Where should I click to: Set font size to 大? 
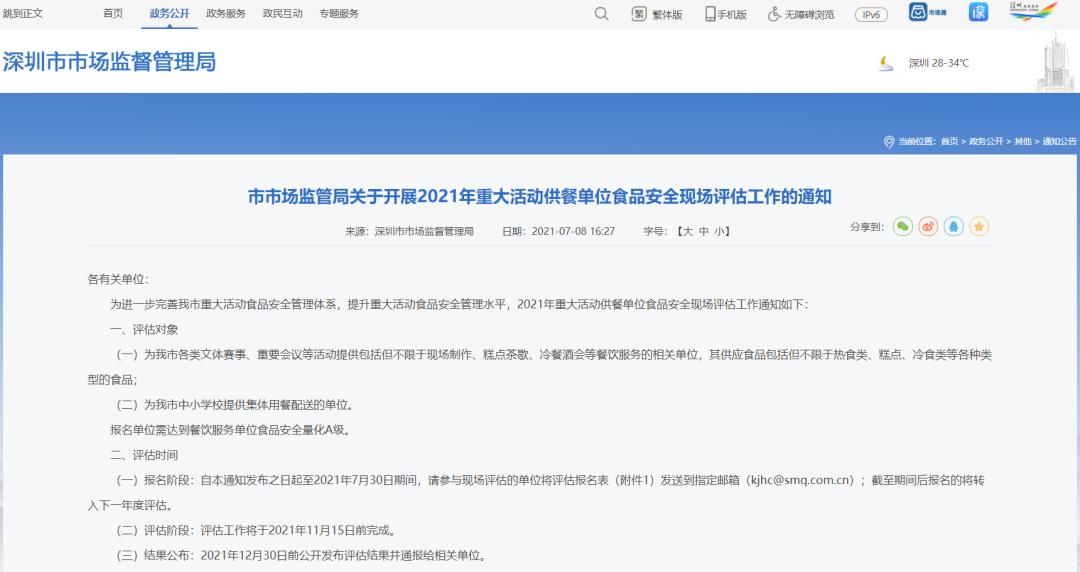pos(685,231)
